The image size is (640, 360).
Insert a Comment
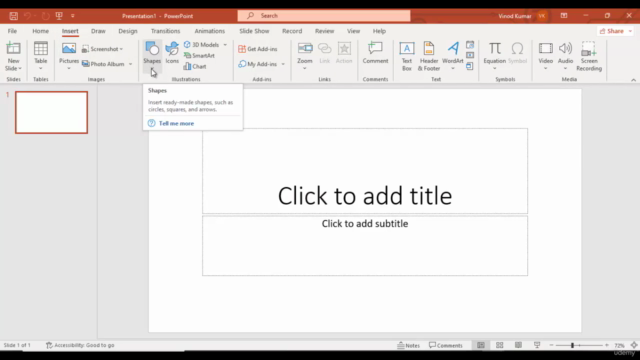click(375, 53)
